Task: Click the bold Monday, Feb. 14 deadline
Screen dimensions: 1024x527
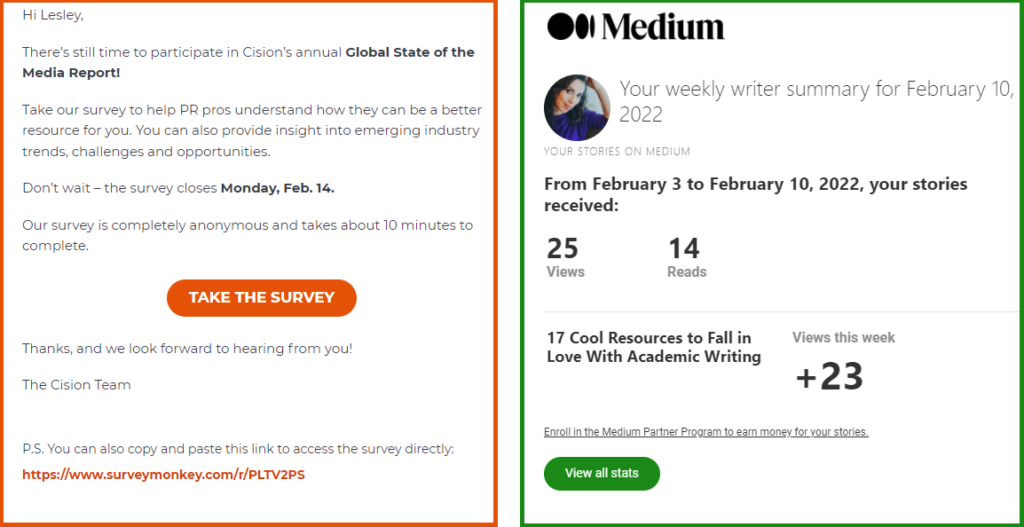Action: point(278,188)
